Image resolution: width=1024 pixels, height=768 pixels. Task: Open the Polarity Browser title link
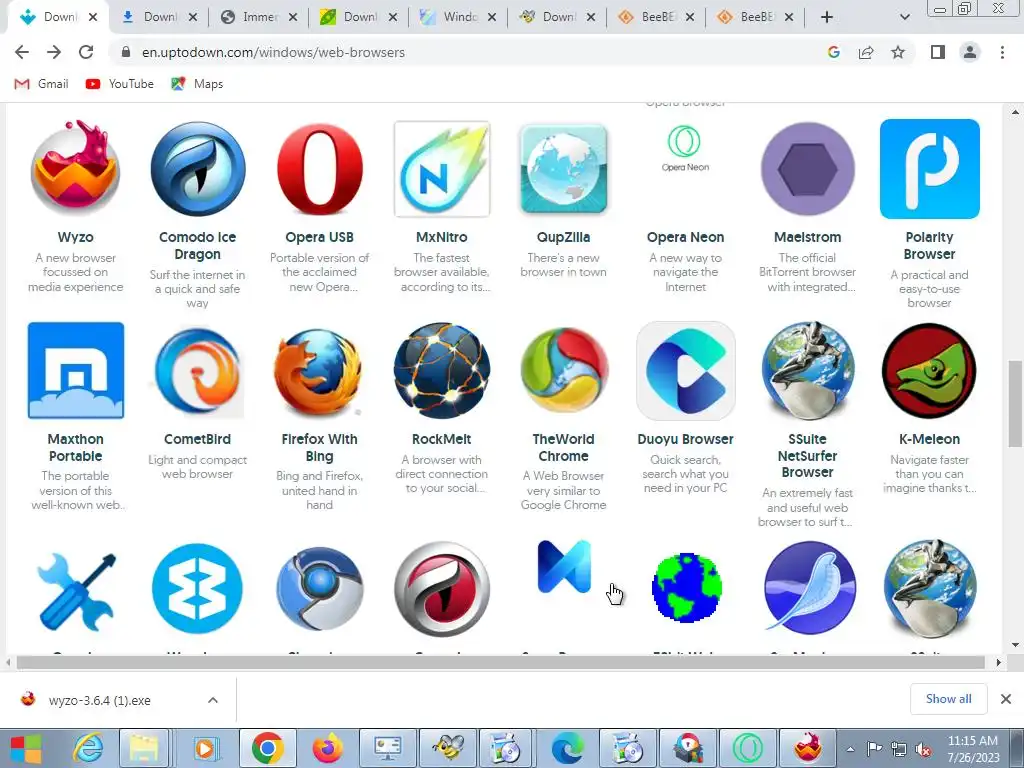(929, 246)
